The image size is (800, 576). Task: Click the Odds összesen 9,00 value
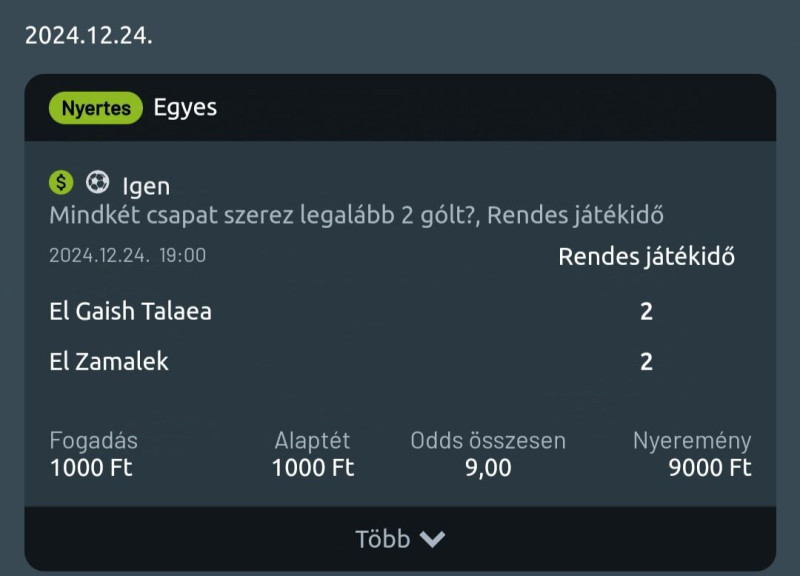488,468
